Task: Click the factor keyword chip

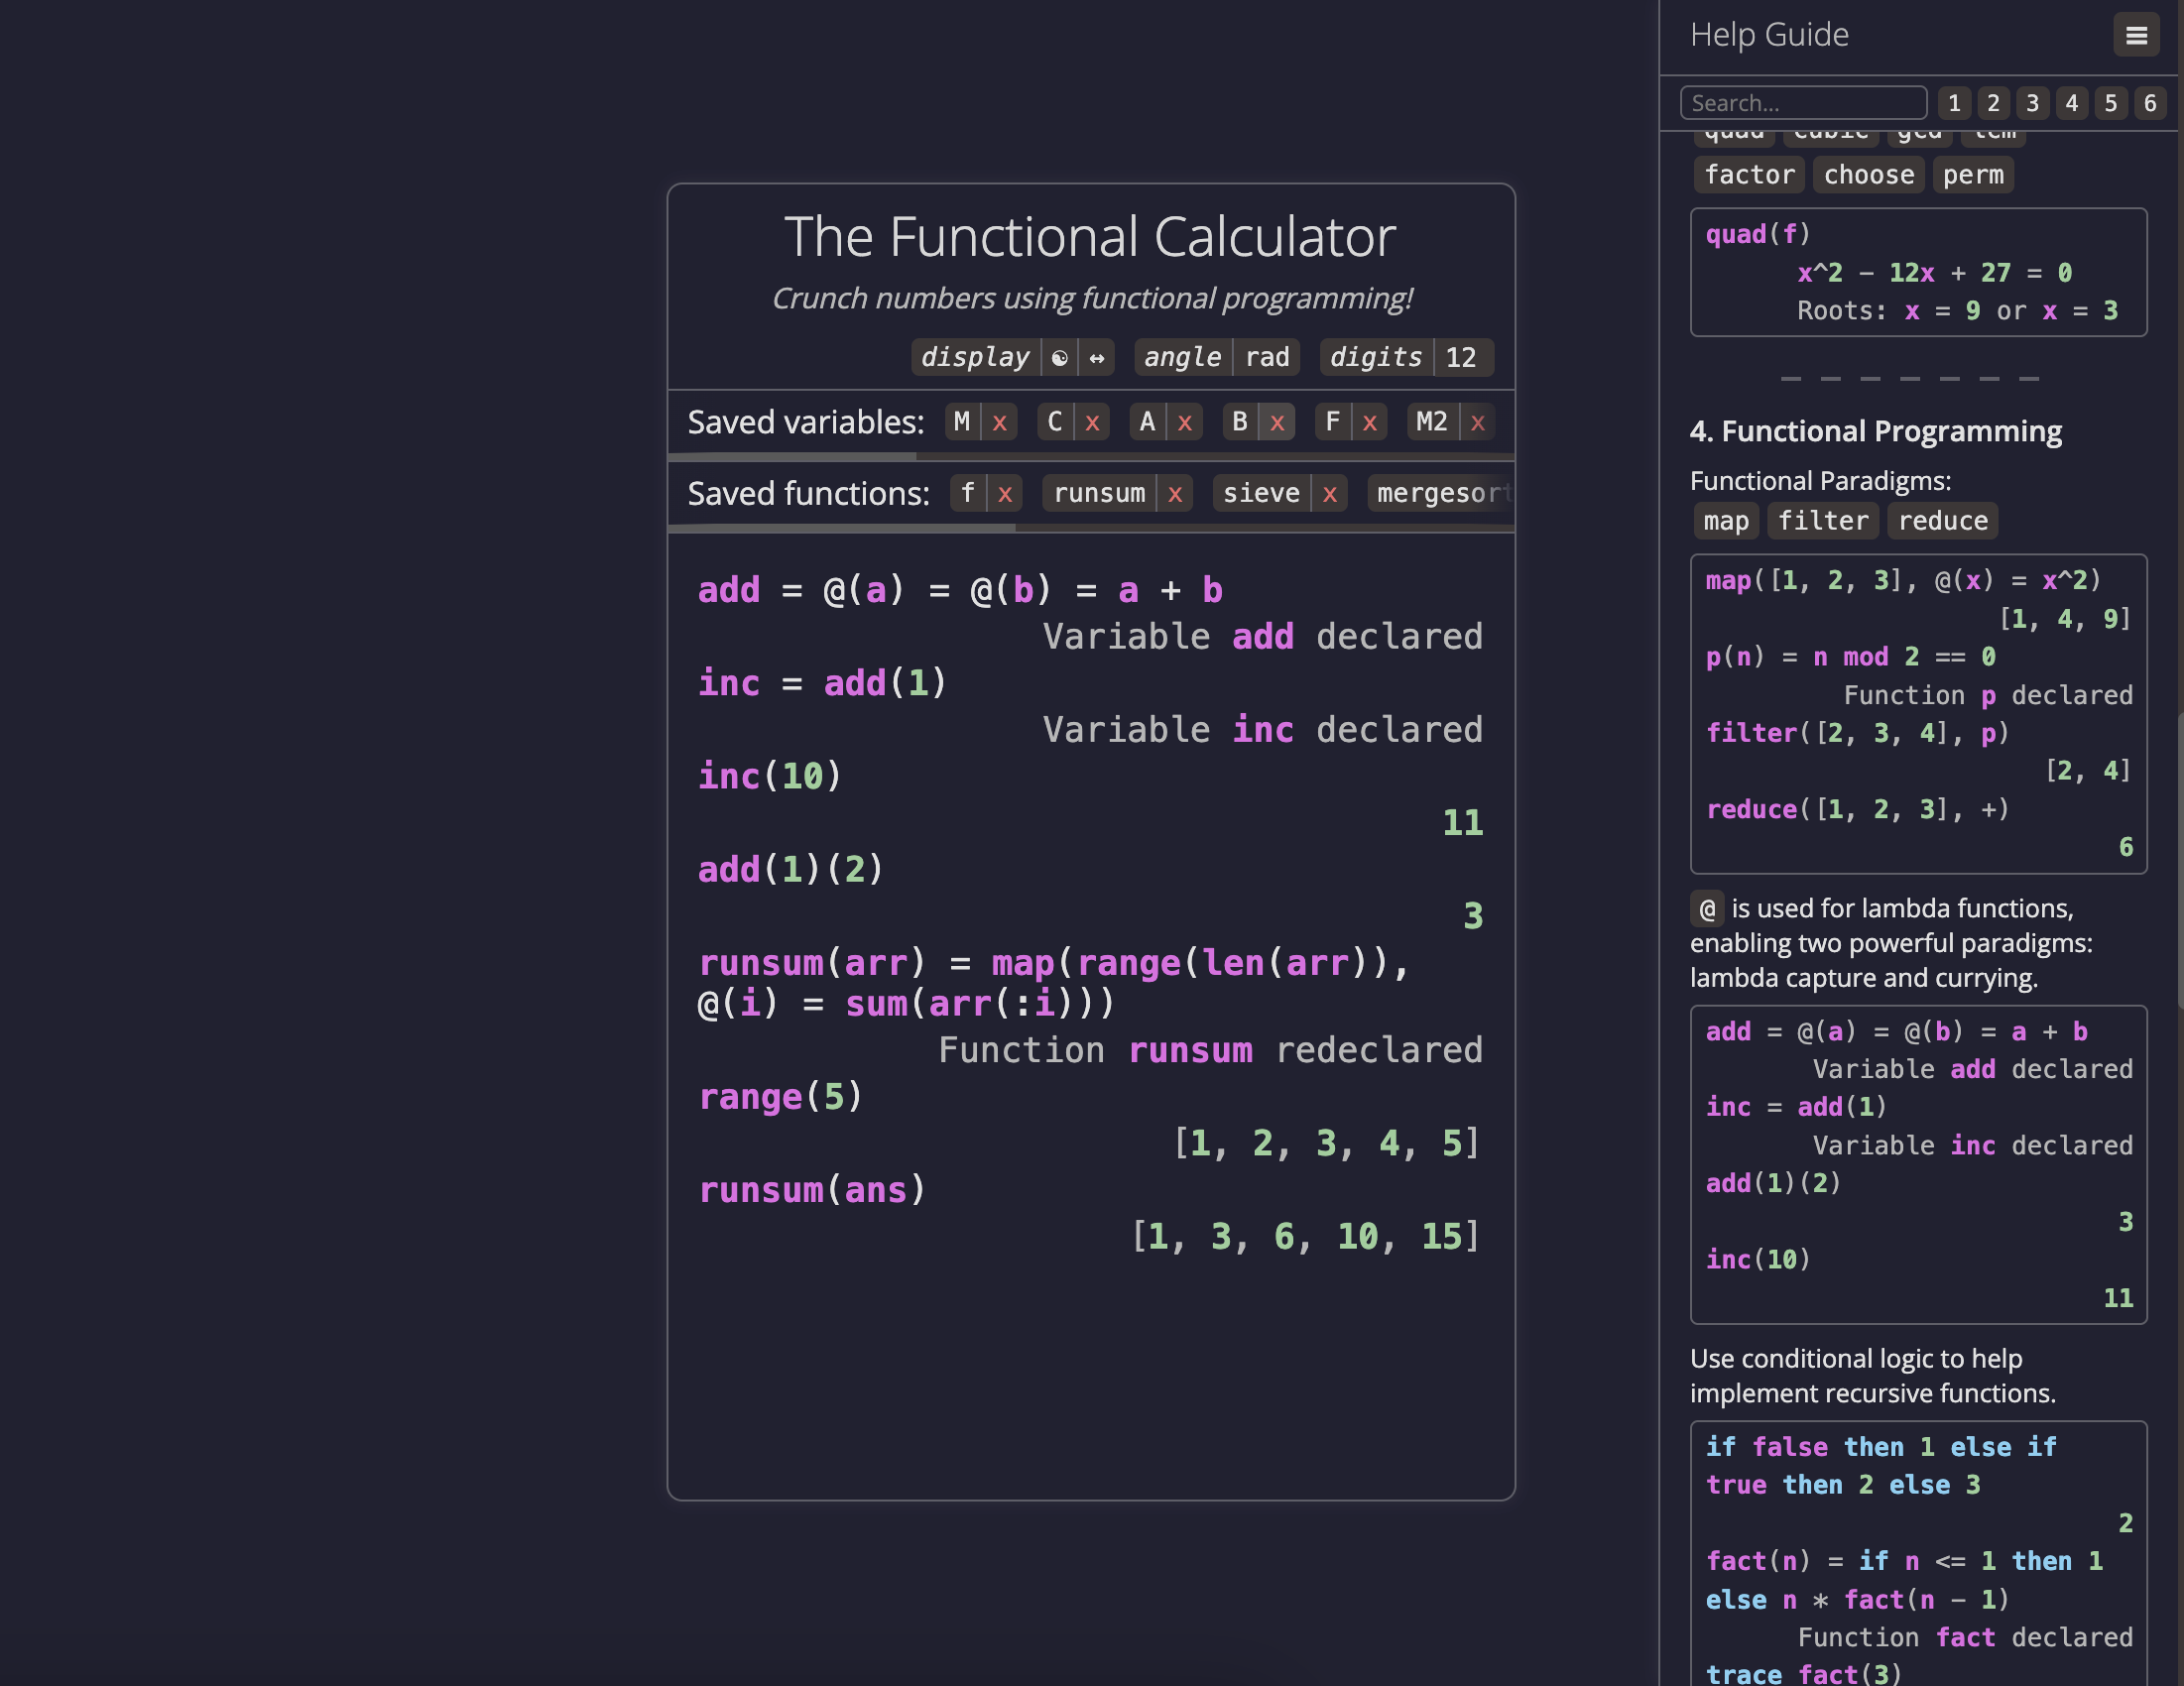Action: coord(1749,175)
